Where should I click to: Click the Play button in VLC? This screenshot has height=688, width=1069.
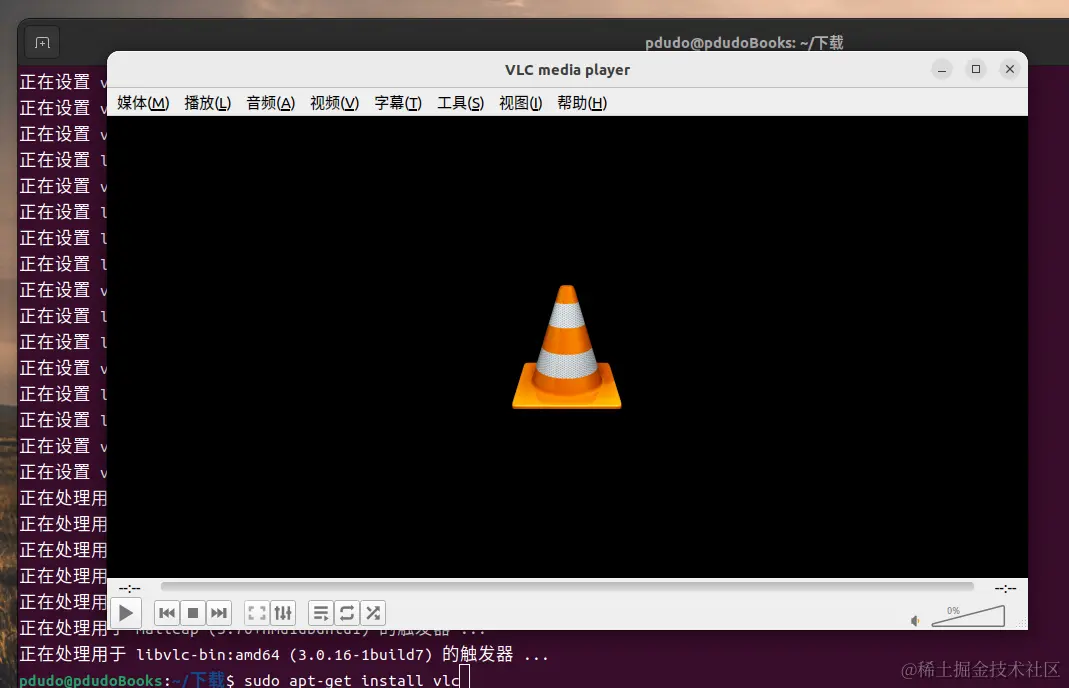tap(125, 613)
